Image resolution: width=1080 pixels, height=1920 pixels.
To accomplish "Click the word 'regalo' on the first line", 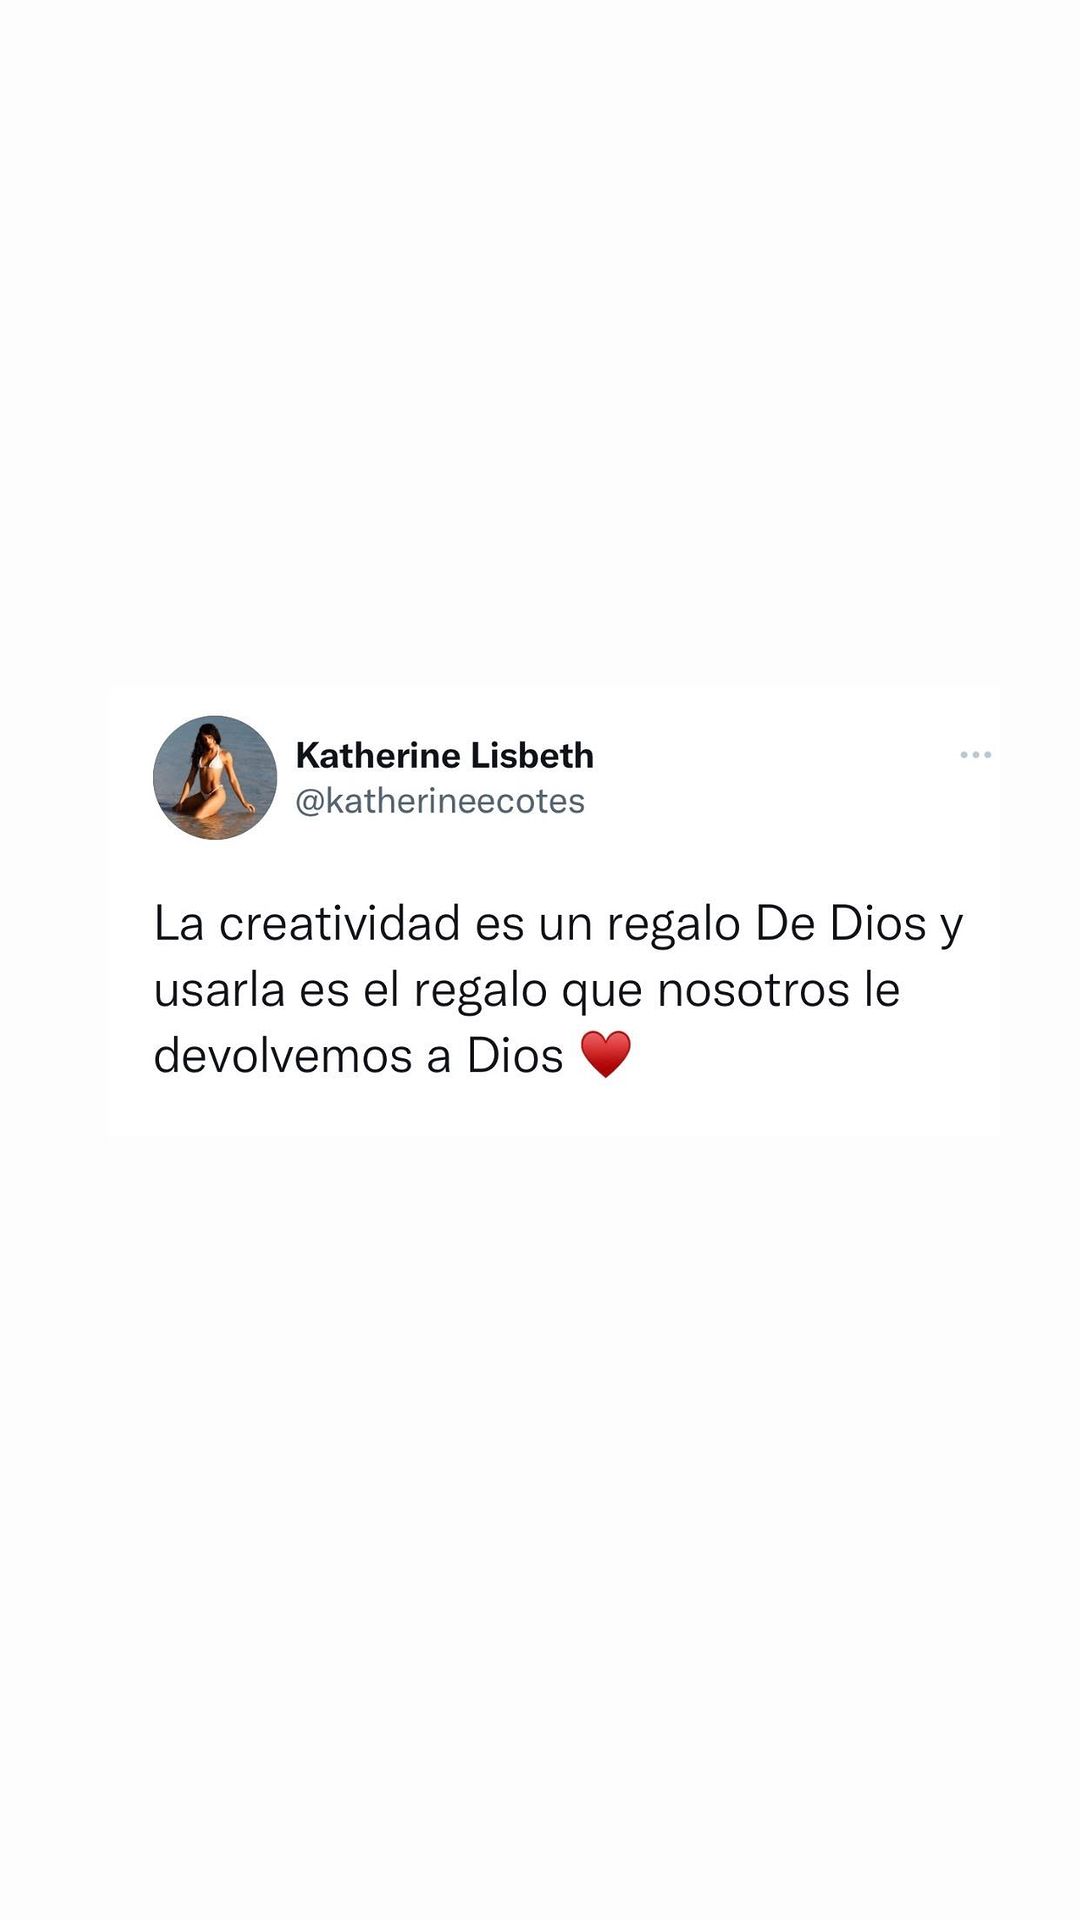I will [674, 925].
